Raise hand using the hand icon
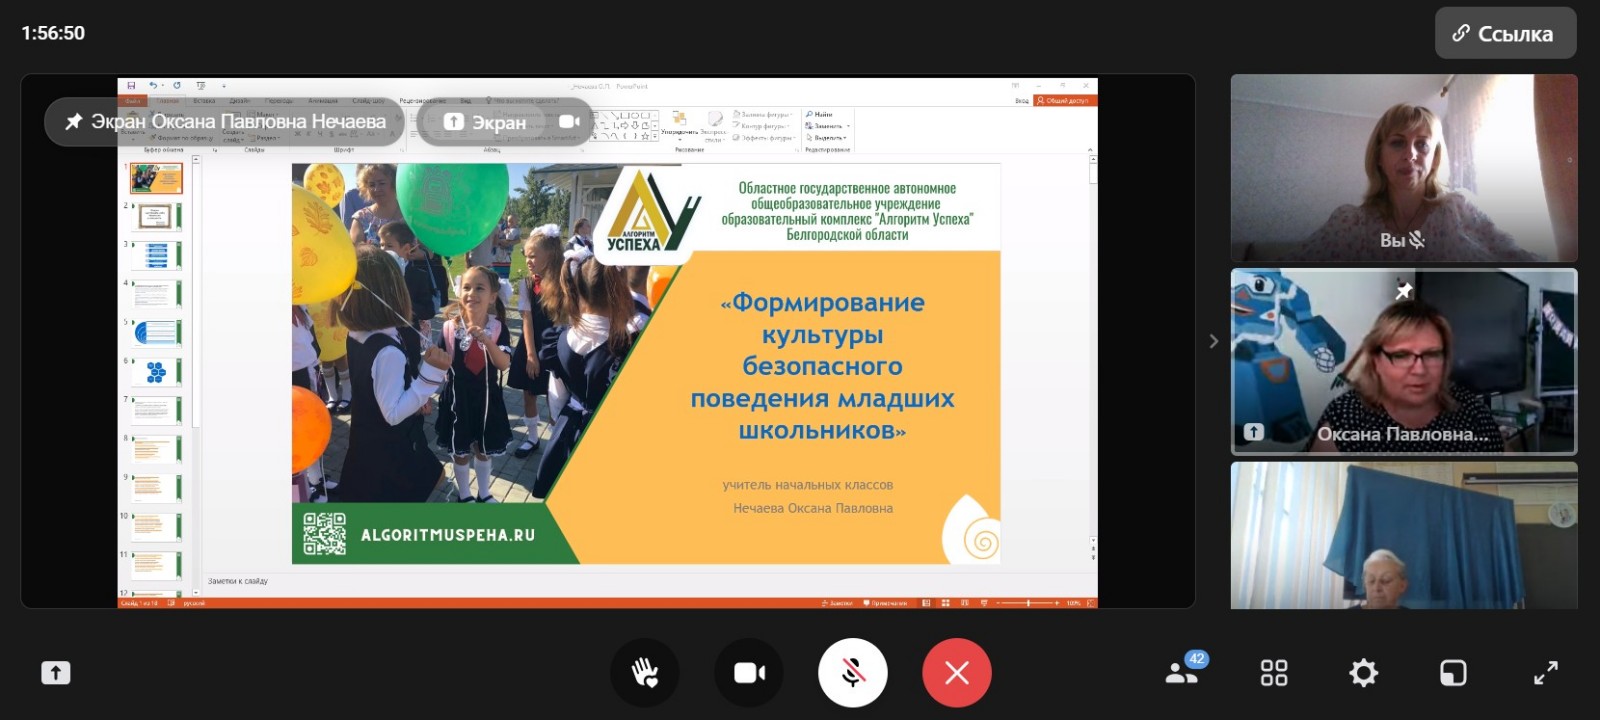Image resolution: width=1600 pixels, height=720 pixels. (645, 673)
